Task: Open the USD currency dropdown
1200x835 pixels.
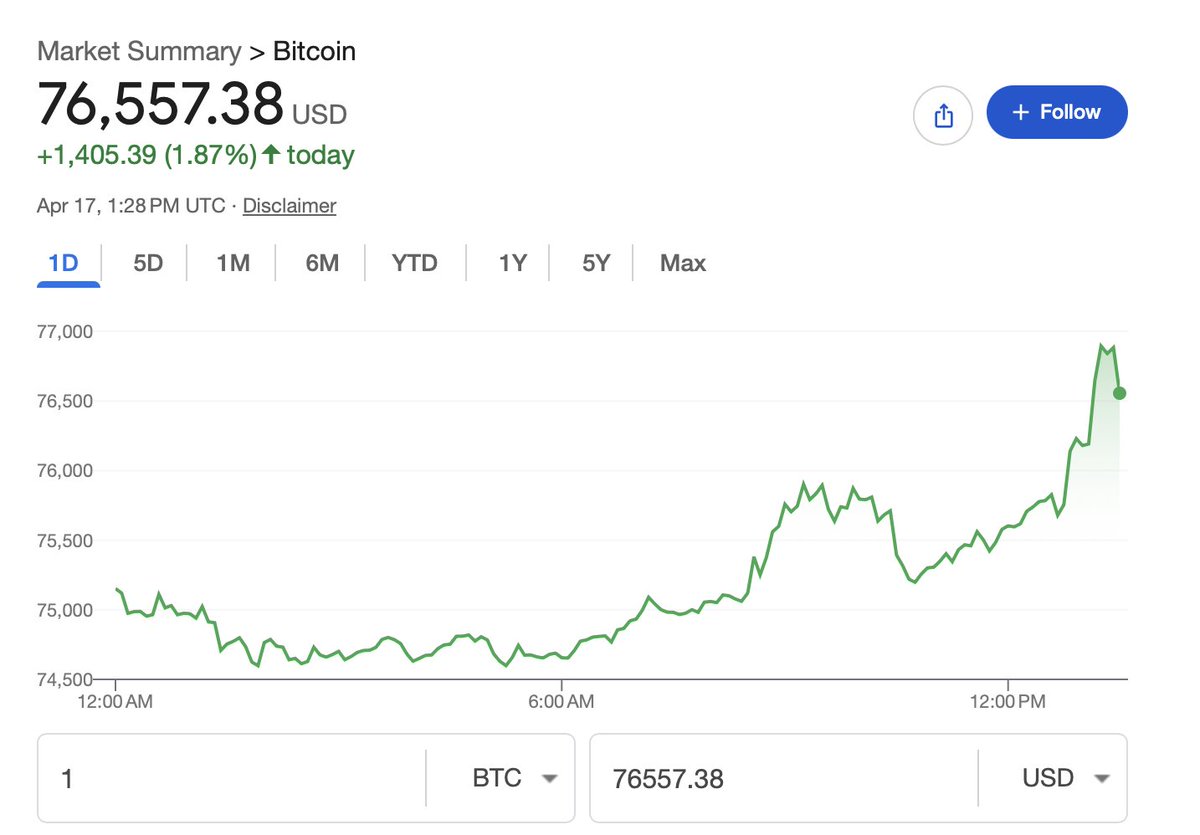Action: point(1066,778)
